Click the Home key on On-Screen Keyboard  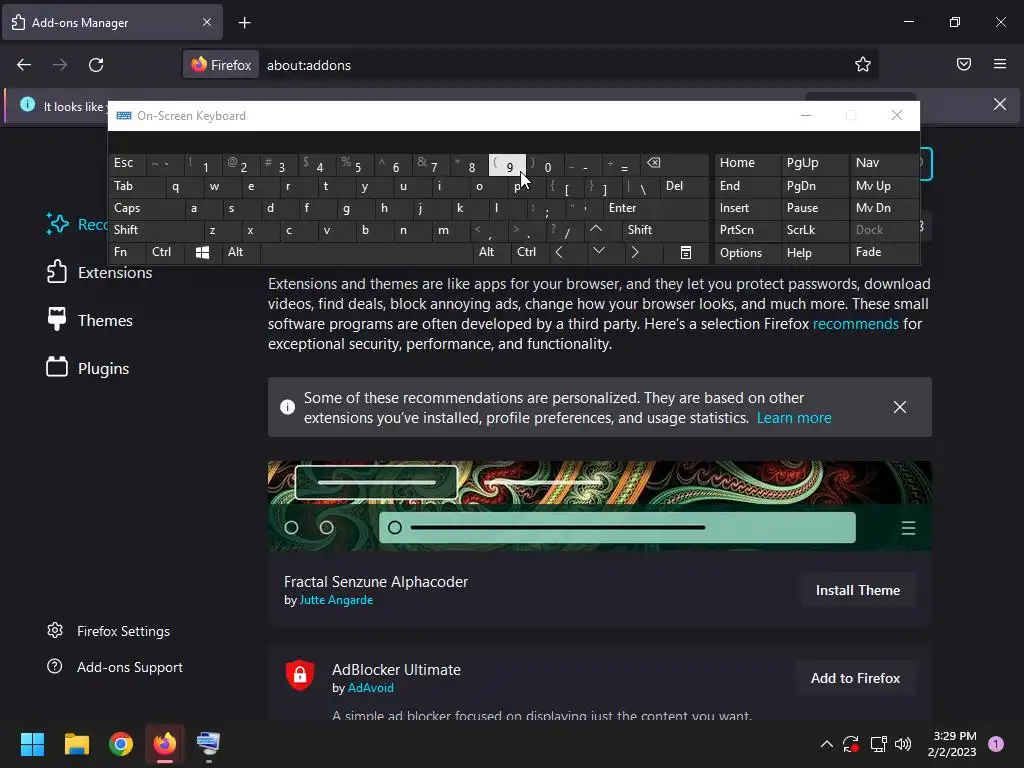(747, 163)
